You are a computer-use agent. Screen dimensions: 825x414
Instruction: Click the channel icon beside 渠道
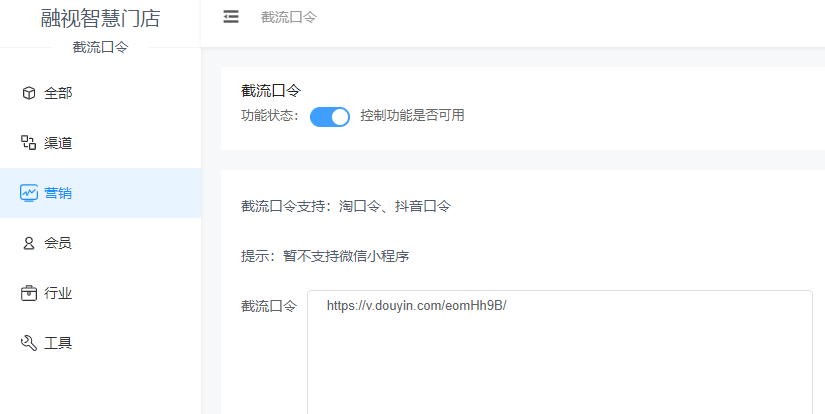pos(28,143)
